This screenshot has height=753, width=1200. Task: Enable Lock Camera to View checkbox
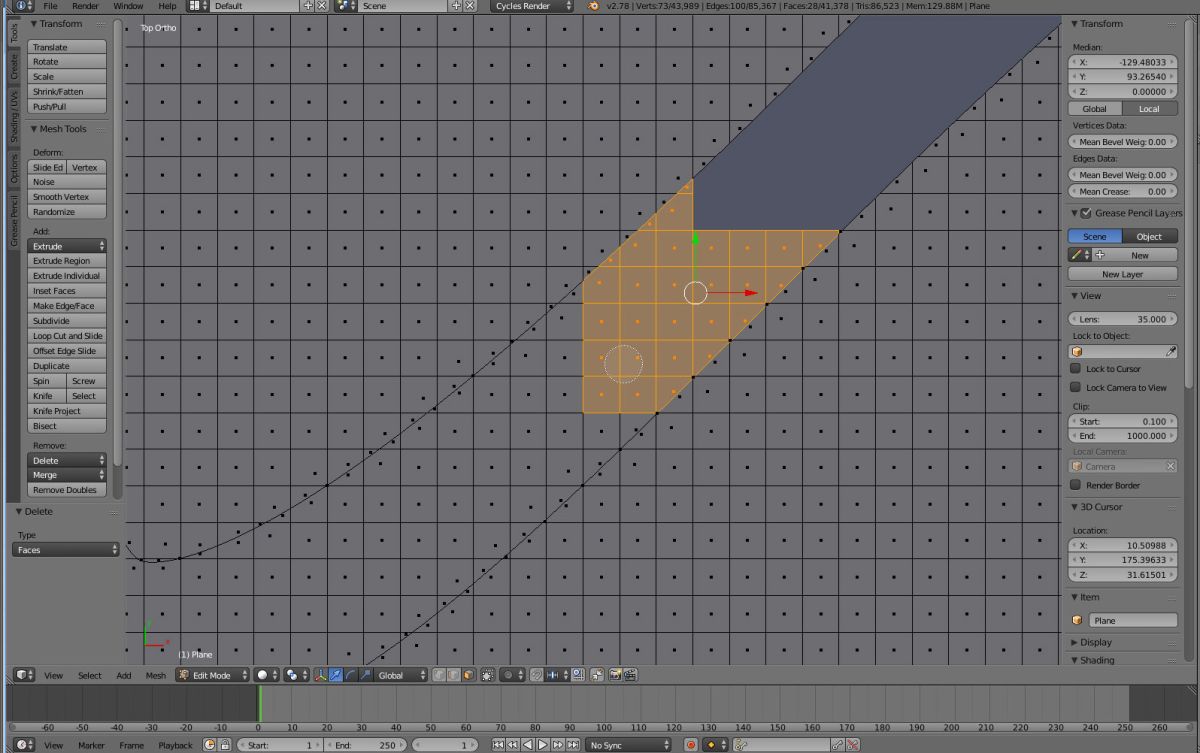1076,387
